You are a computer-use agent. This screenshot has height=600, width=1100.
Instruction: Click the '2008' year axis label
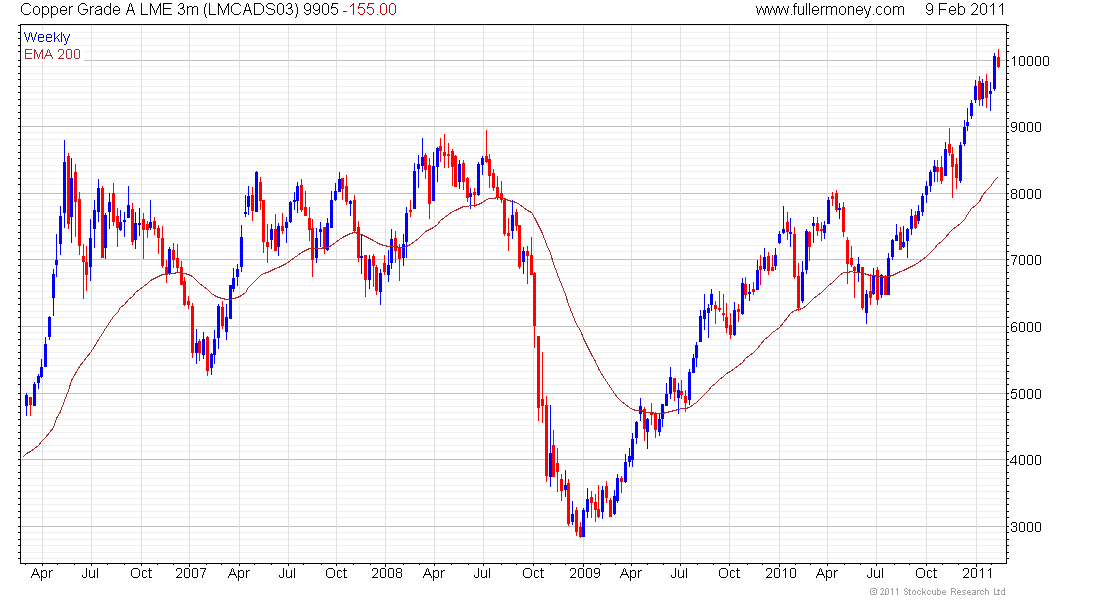(387, 573)
